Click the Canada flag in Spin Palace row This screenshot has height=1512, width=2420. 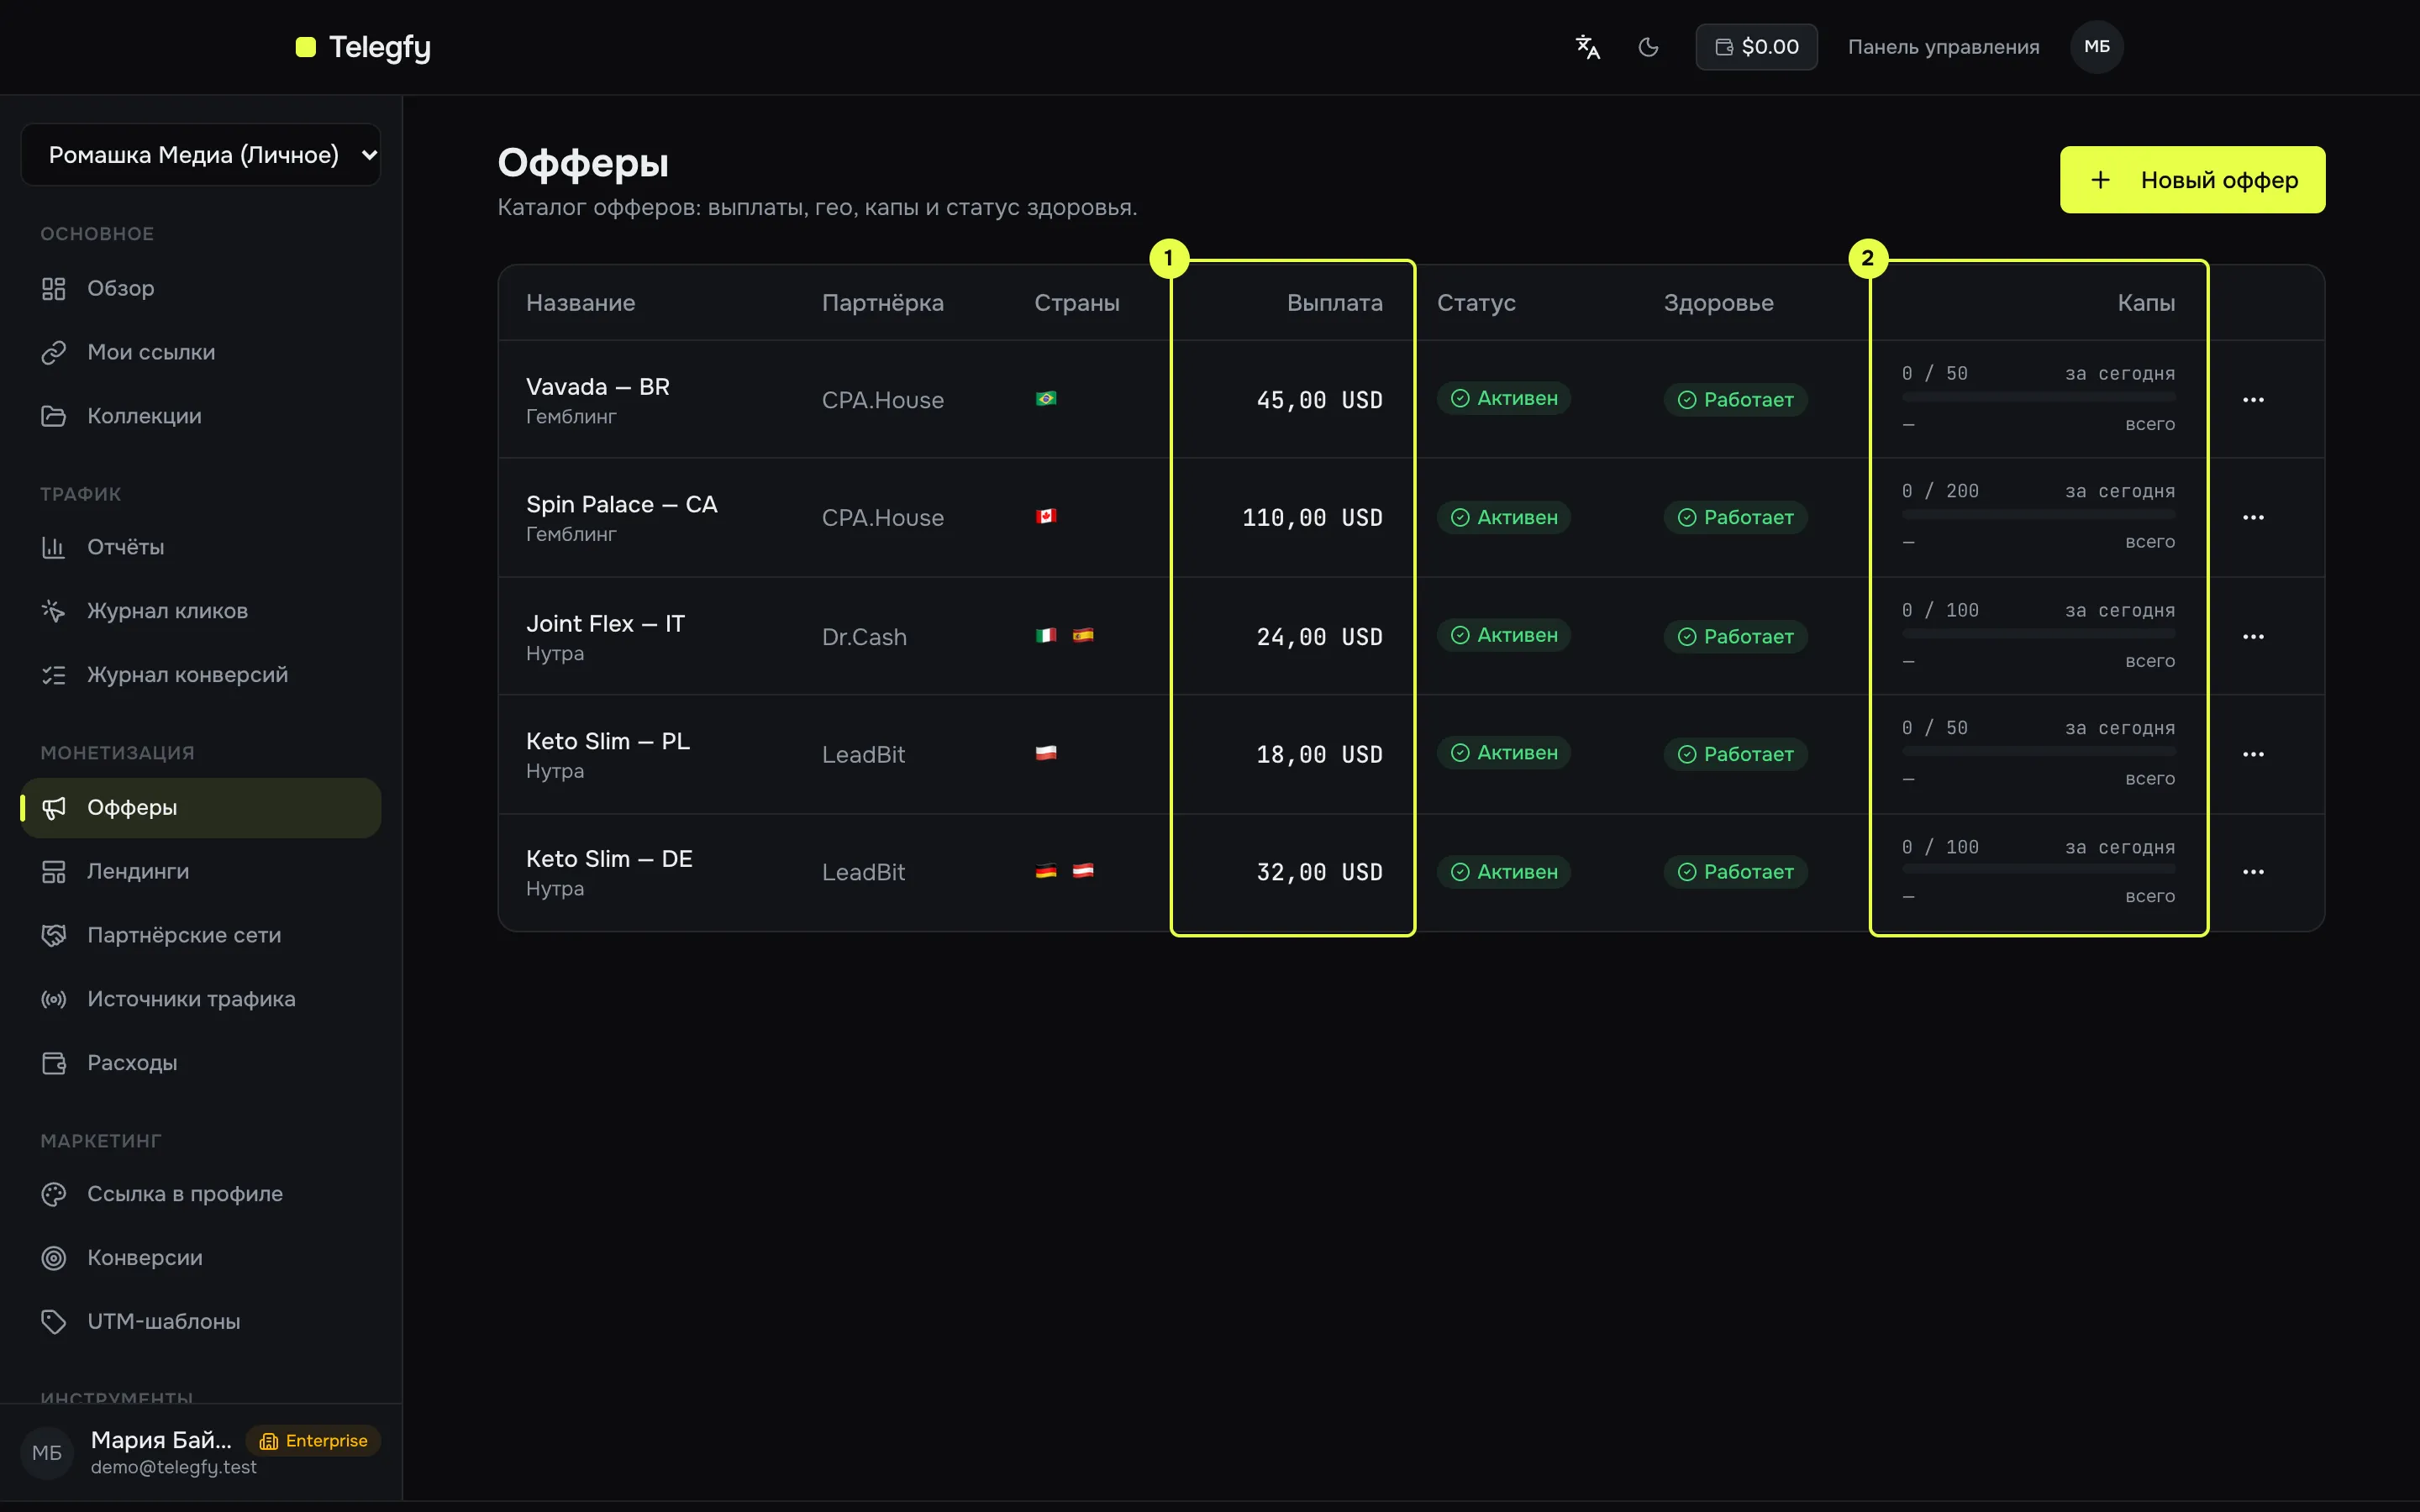pyautogui.click(x=1046, y=517)
